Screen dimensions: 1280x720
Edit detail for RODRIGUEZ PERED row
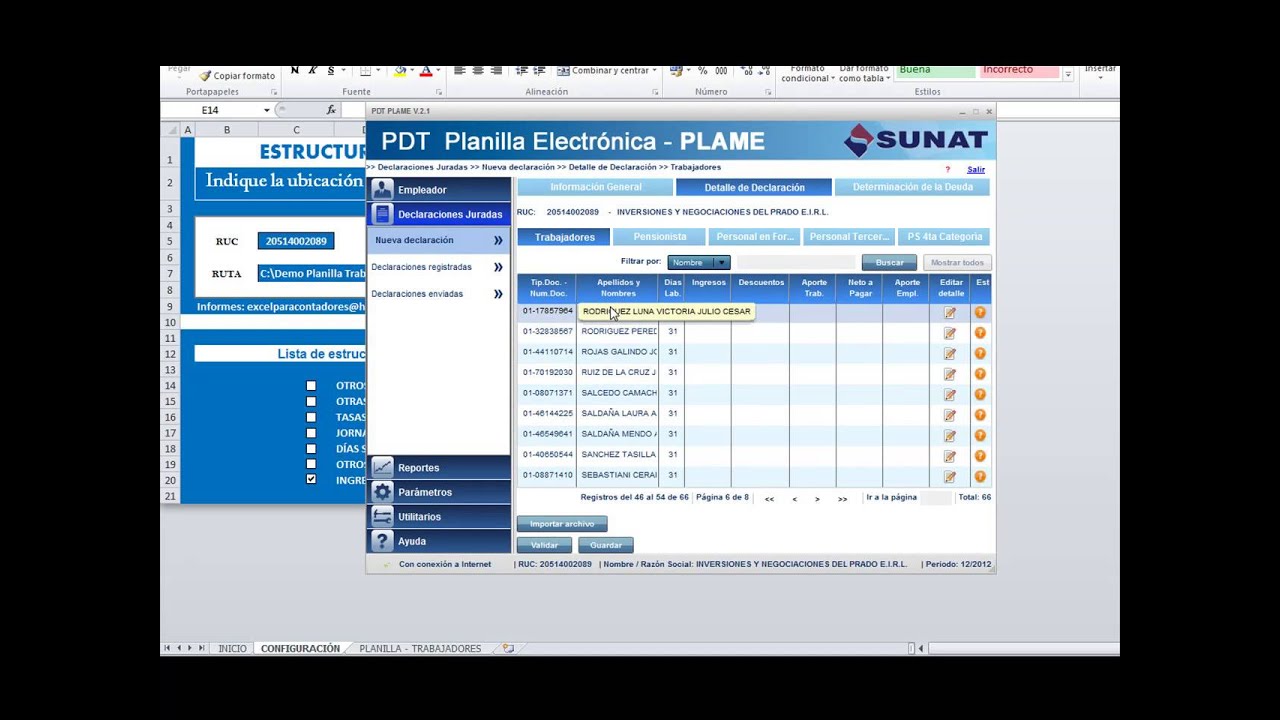click(x=950, y=333)
